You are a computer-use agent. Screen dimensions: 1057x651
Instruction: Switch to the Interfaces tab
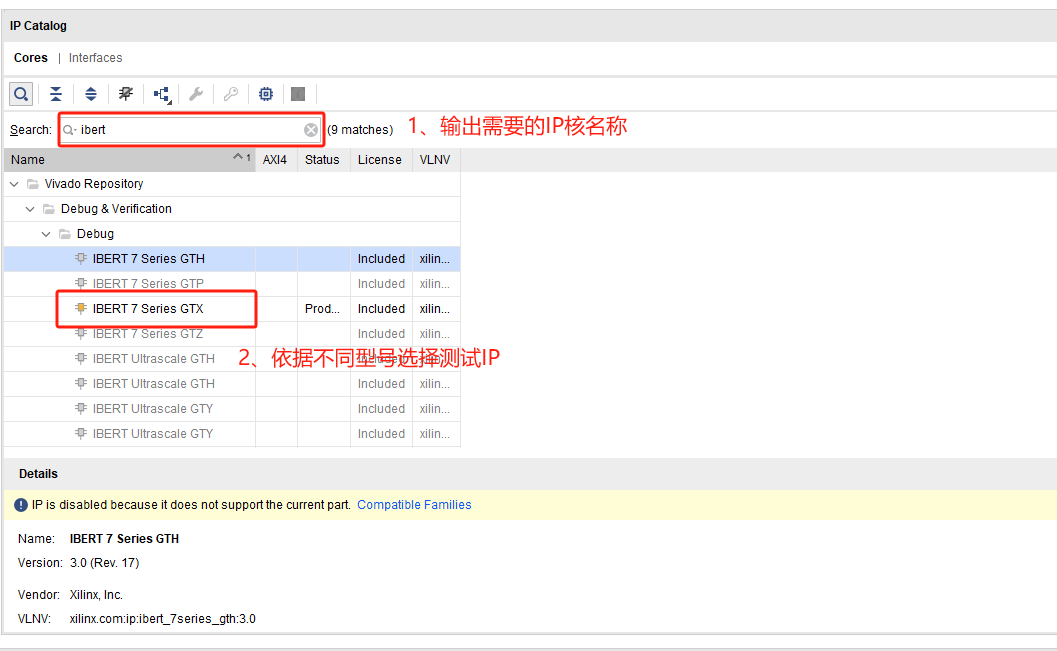96,58
